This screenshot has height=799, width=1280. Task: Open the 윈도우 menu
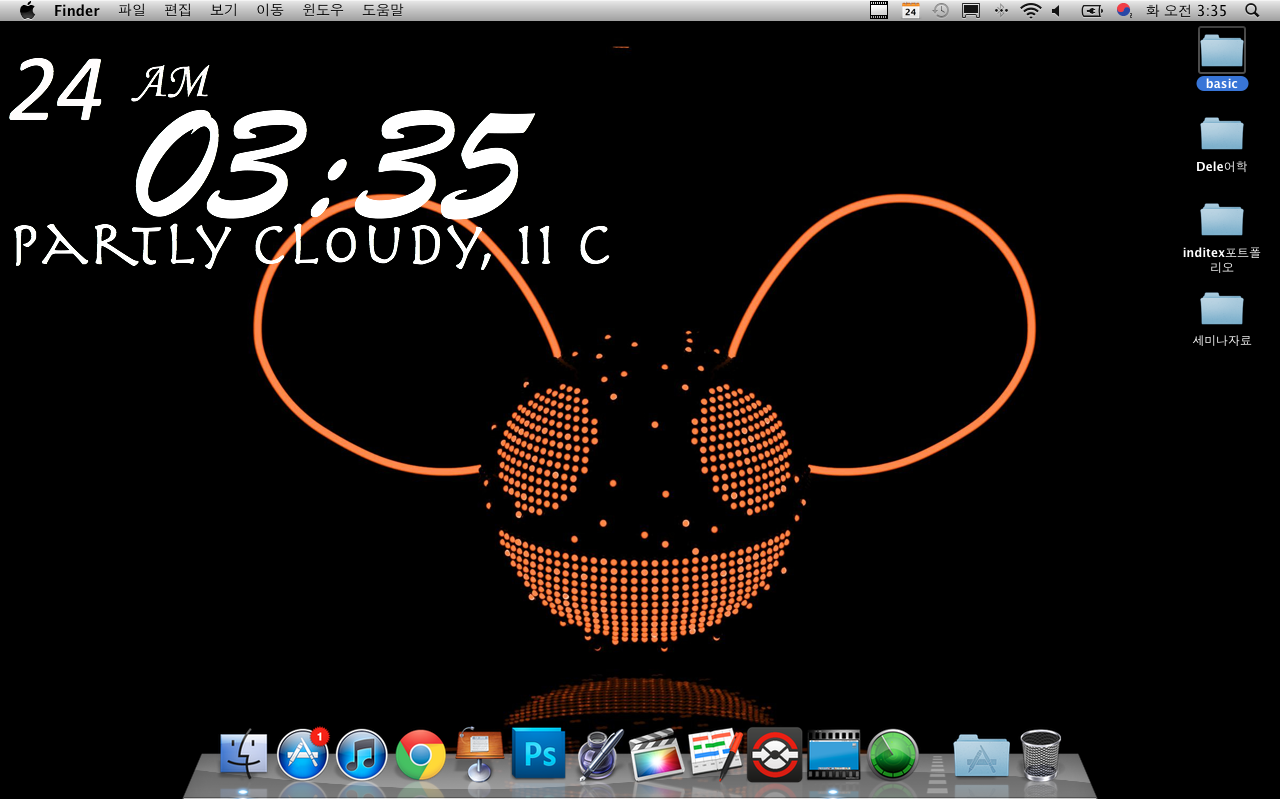323,10
